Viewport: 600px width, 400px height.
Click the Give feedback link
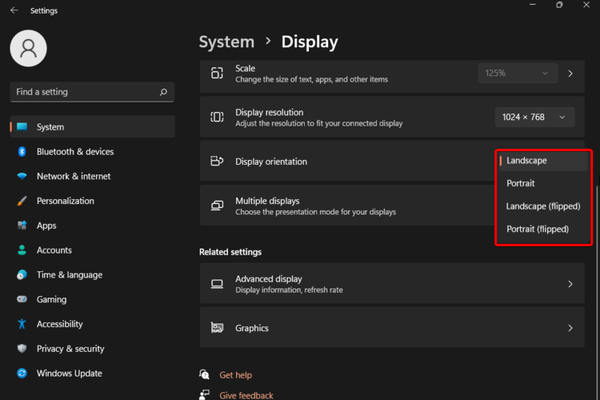coord(246,395)
